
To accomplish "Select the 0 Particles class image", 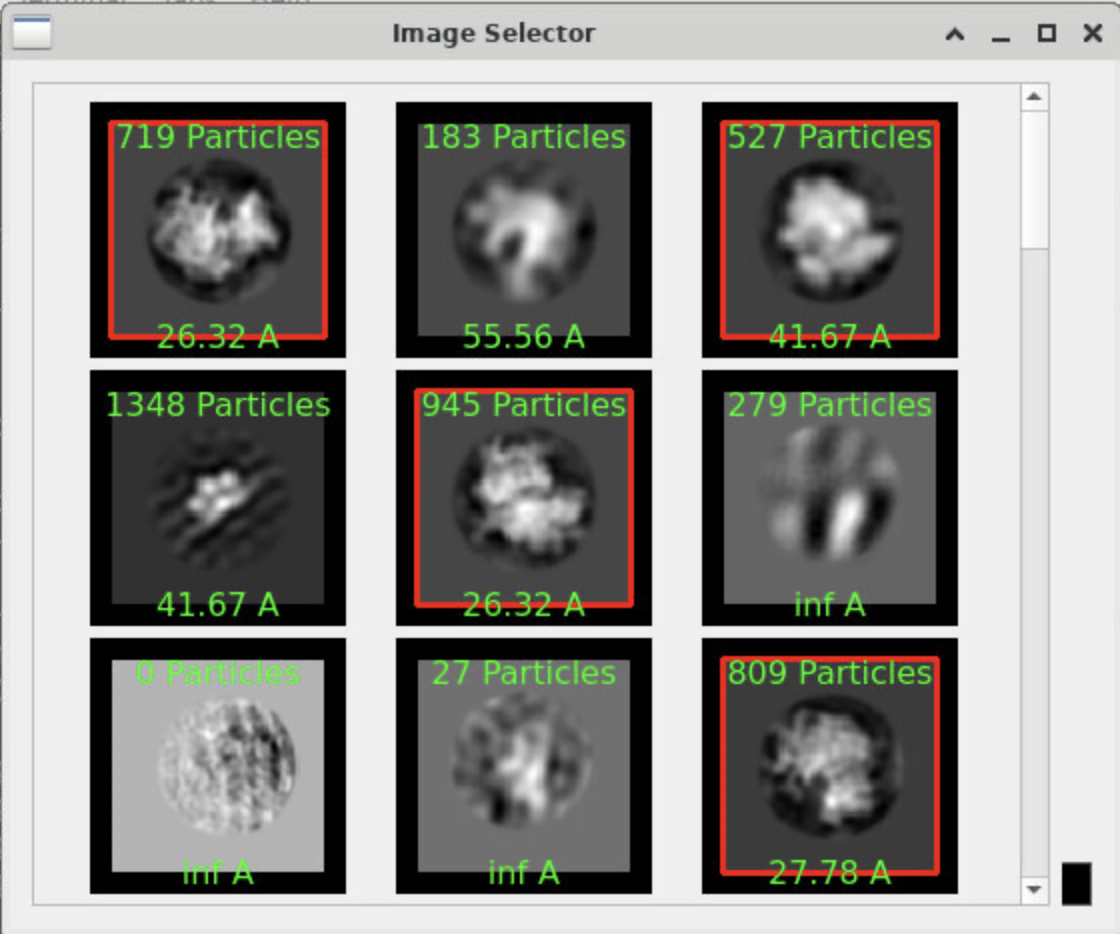I will pos(218,766).
